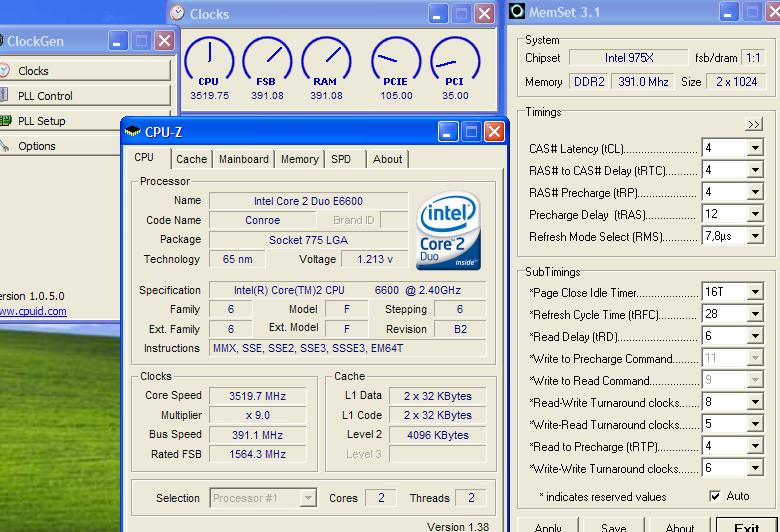Image resolution: width=780 pixels, height=532 pixels.
Task: Click the MemSet title bar icon
Action: coord(517,10)
